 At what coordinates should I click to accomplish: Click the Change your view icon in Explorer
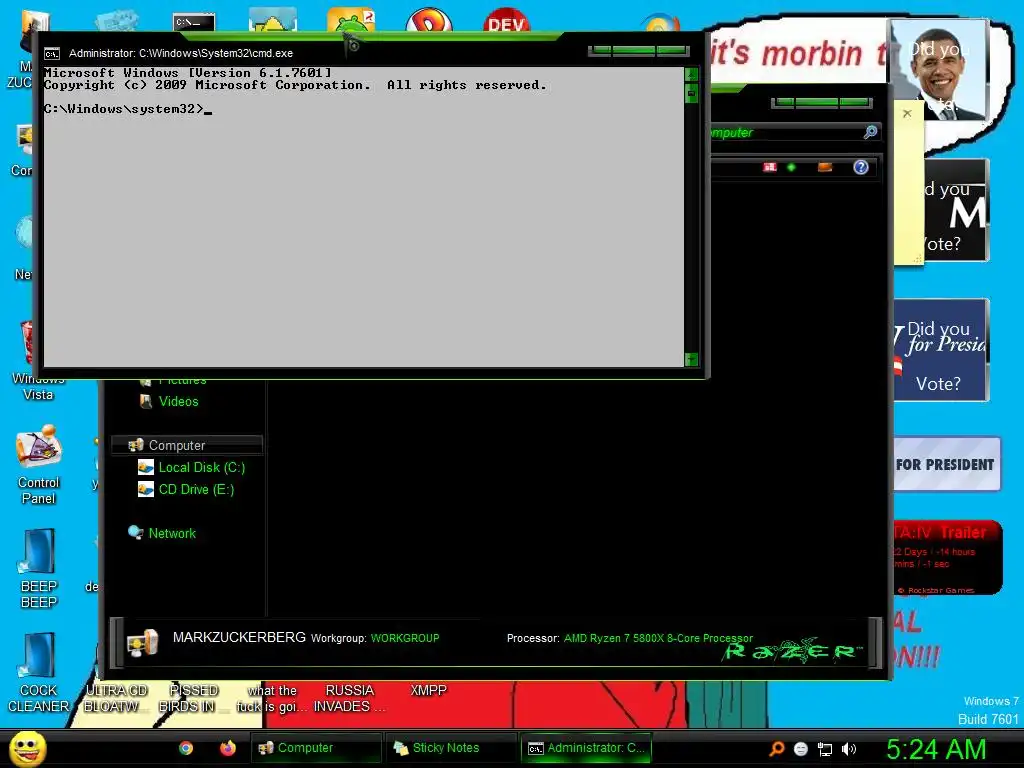coord(770,167)
